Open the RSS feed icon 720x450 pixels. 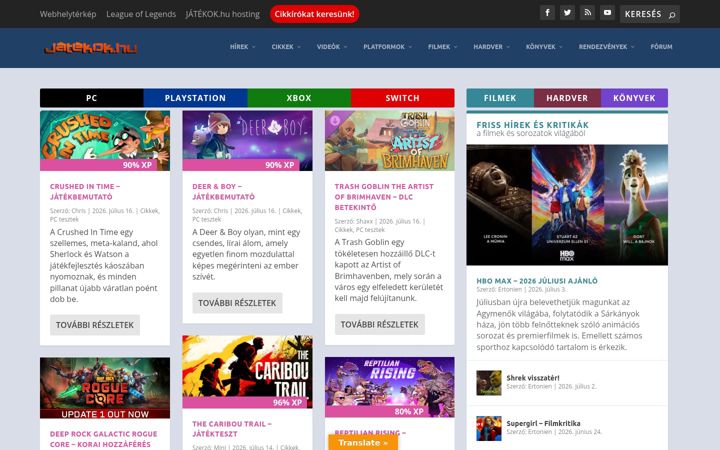coord(587,13)
